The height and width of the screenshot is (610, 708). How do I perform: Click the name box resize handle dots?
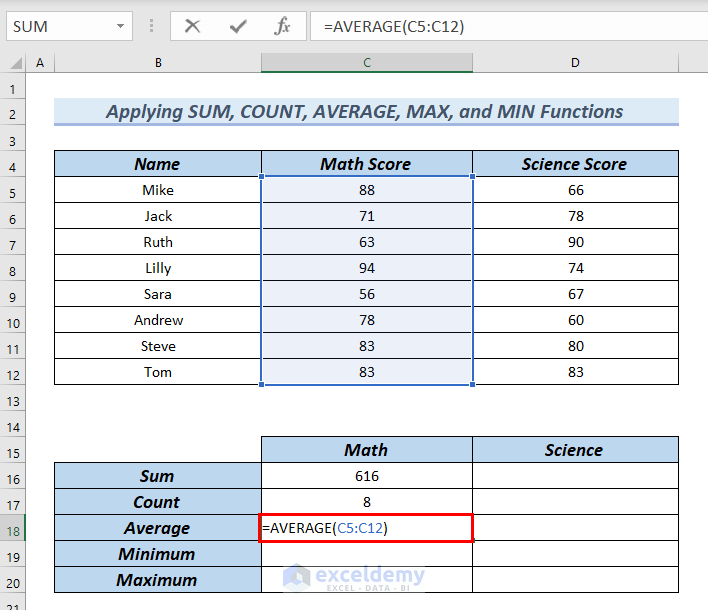(x=151, y=27)
